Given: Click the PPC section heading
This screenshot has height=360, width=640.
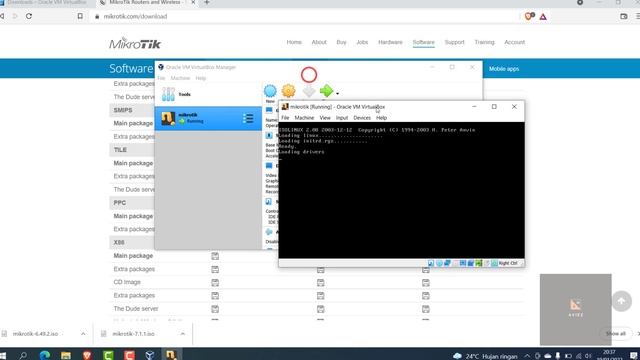Looking at the screenshot, I should (x=120, y=203).
